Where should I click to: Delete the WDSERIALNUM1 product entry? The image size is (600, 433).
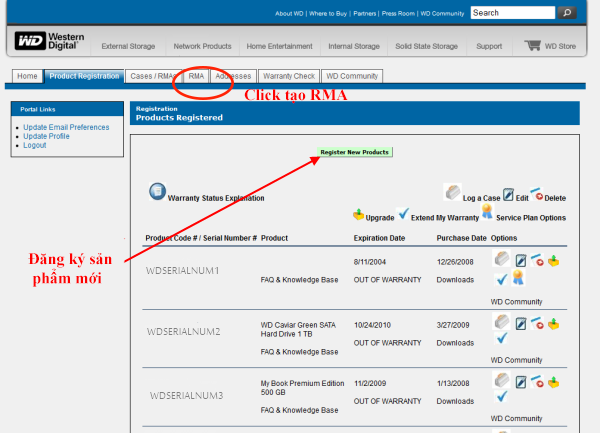(x=537, y=259)
